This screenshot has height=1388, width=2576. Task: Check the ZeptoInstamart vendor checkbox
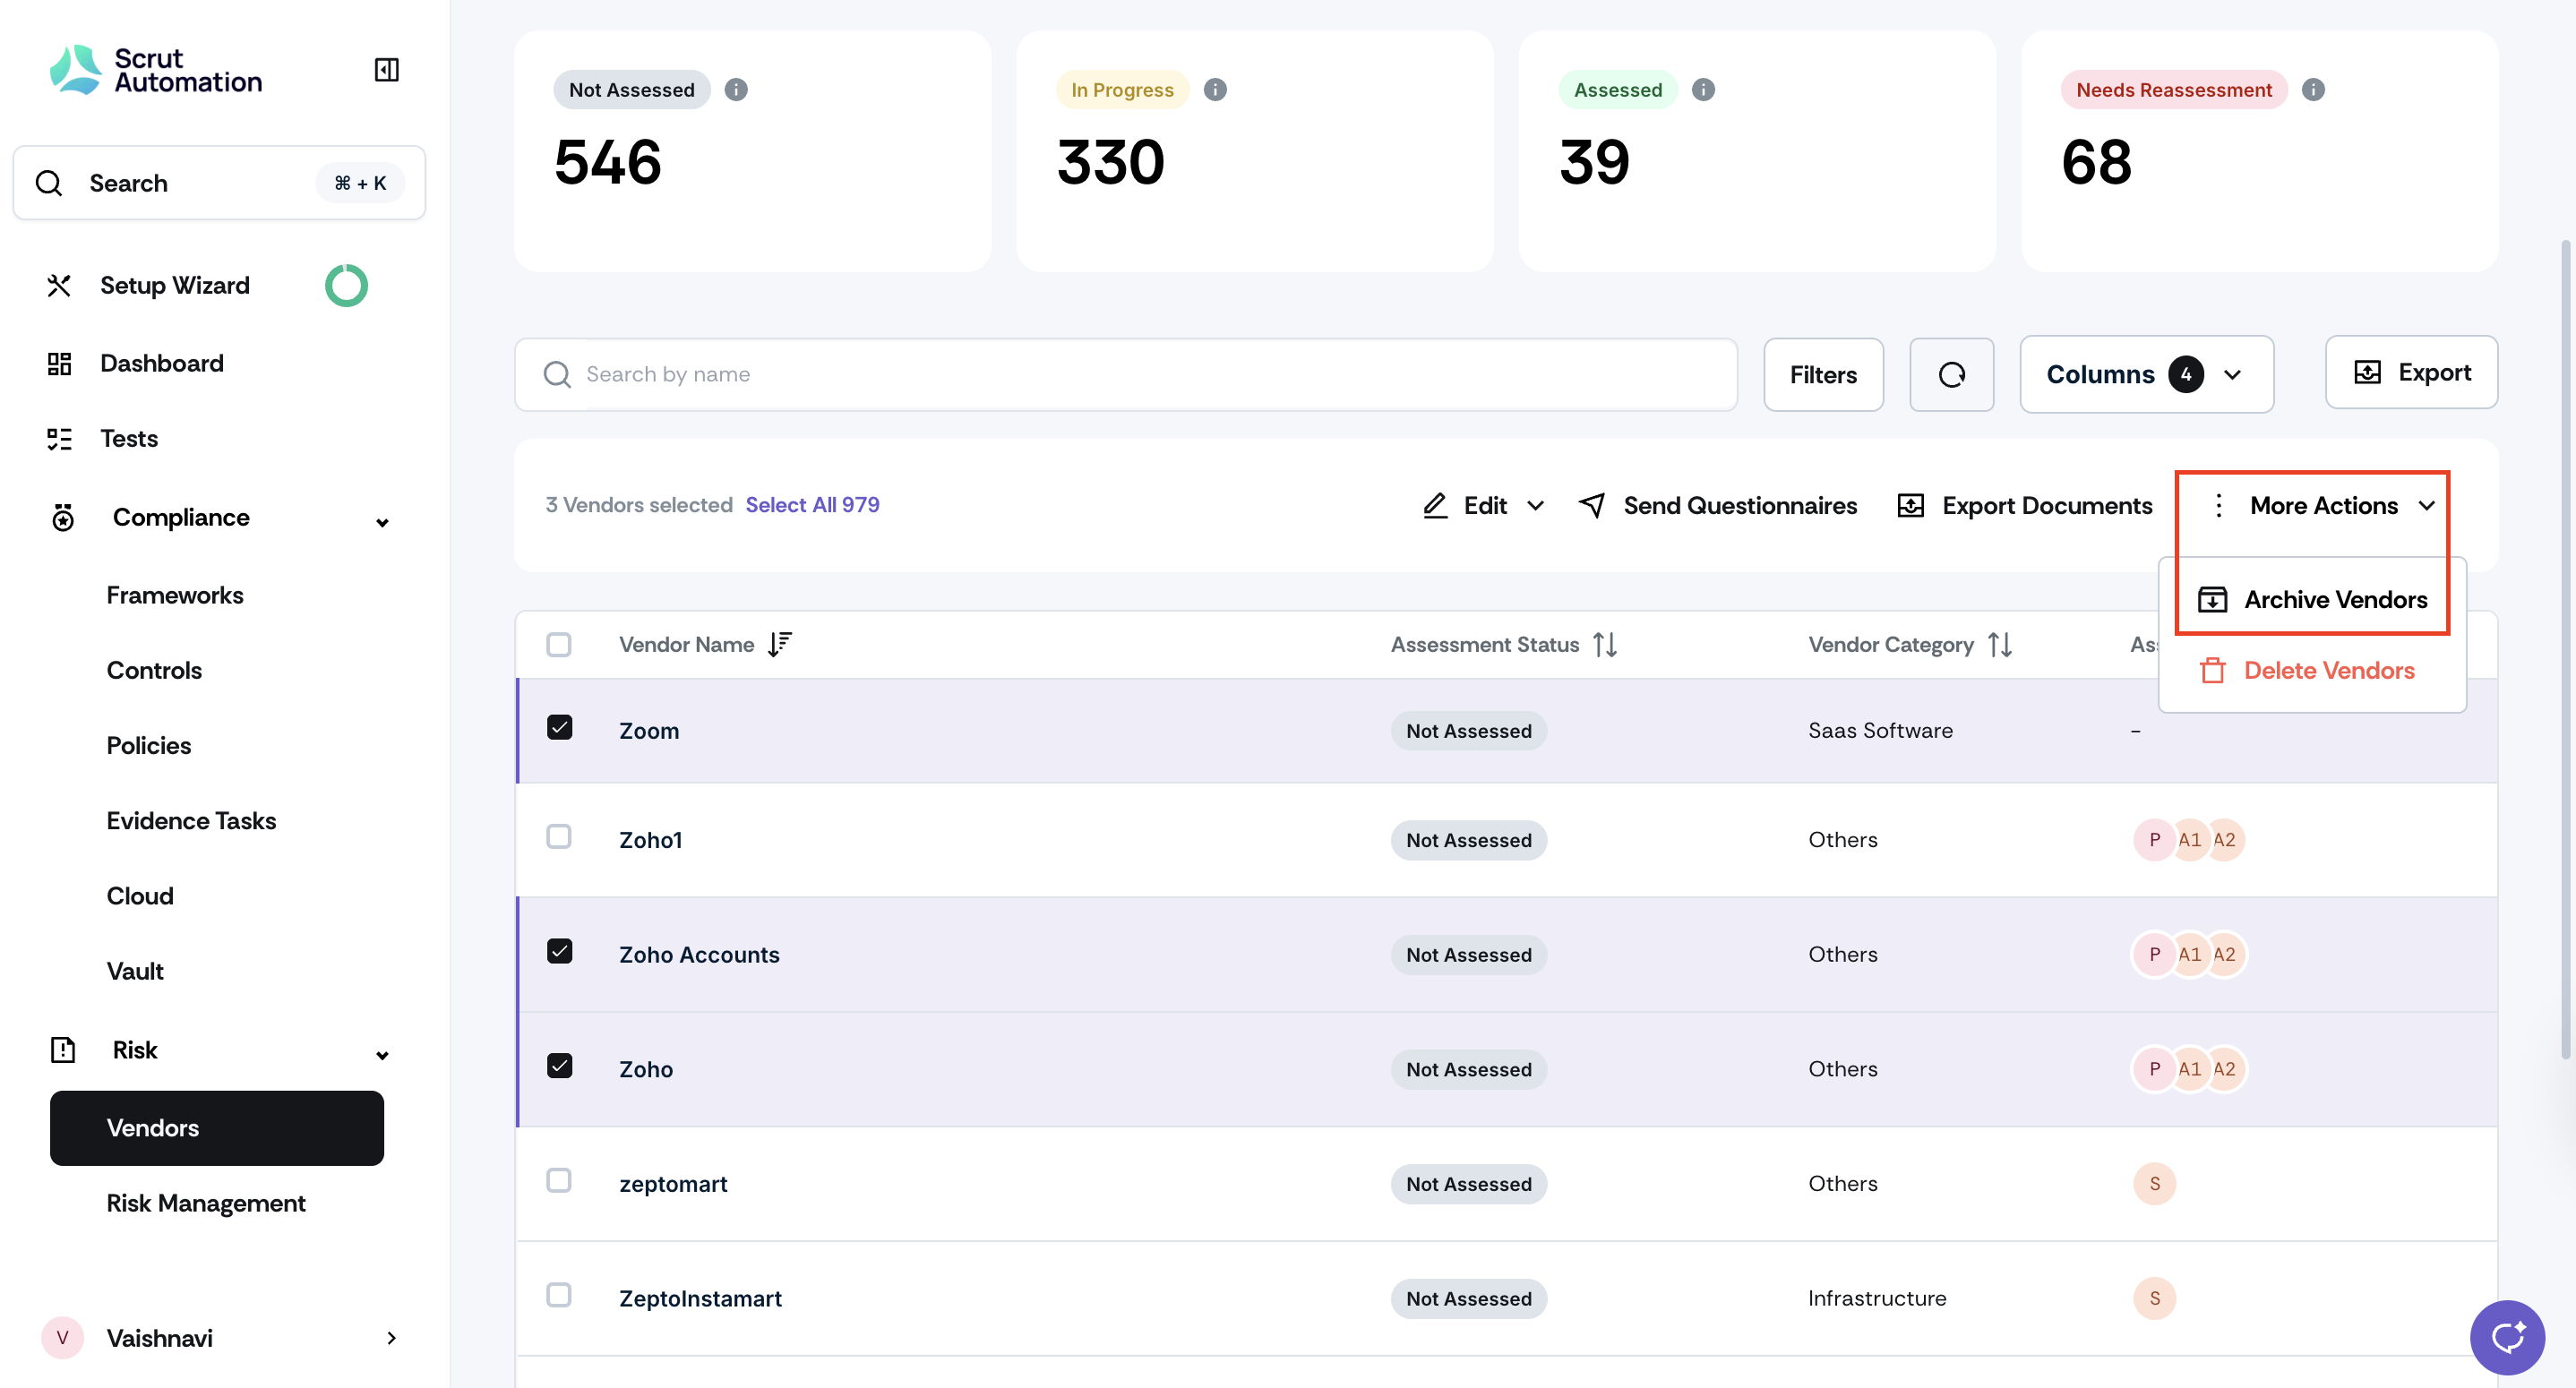coord(559,1295)
